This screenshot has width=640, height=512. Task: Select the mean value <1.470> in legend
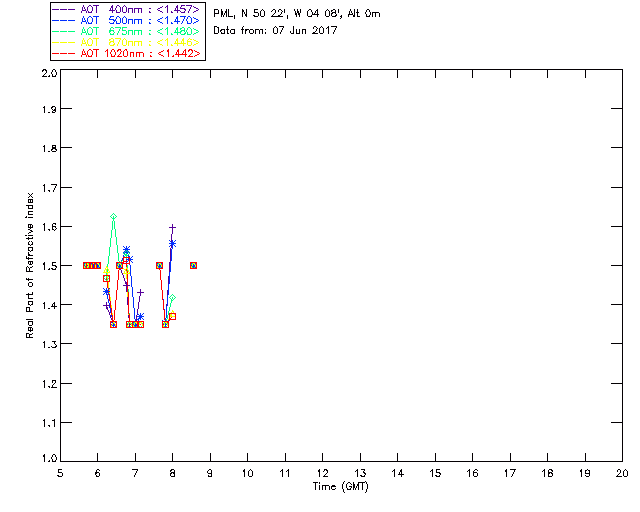click(x=178, y=20)
